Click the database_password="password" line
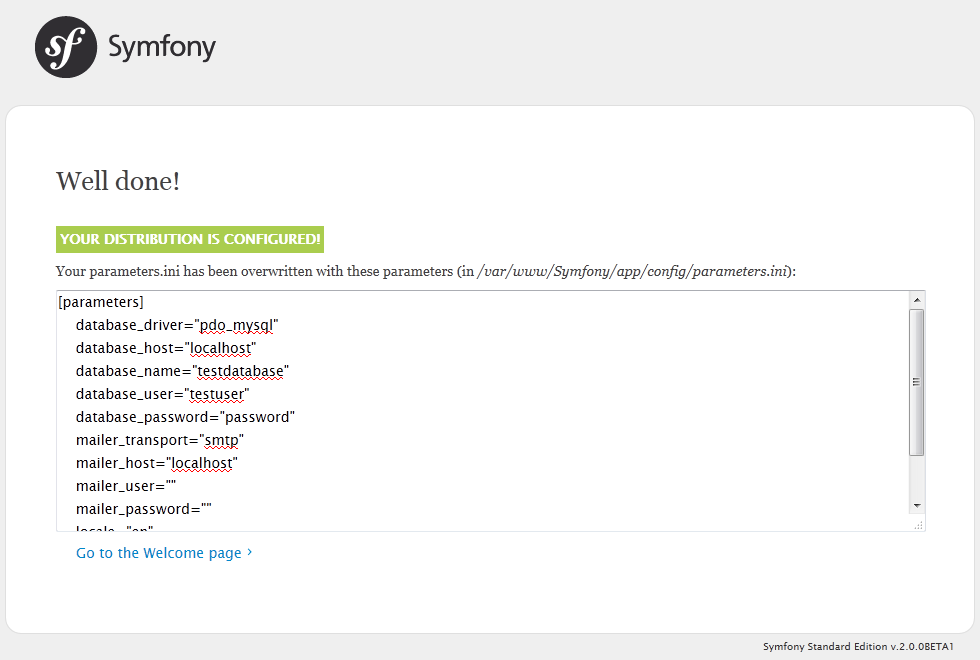Screen dimensions: 980x660 tap(185, 418)
